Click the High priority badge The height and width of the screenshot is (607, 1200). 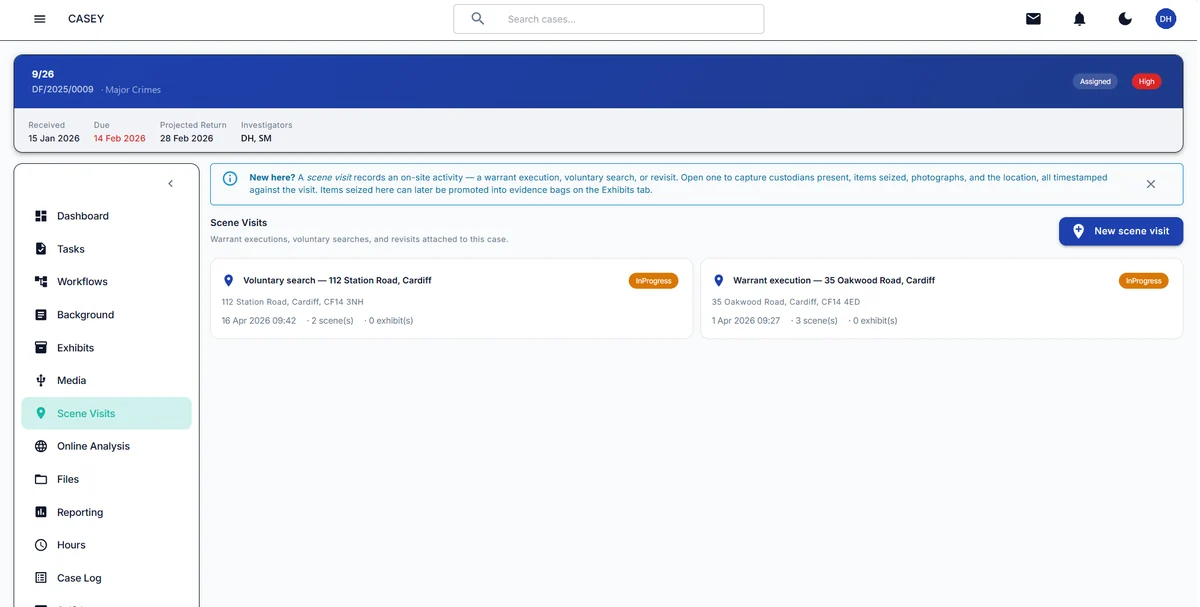pos(1147,81)
